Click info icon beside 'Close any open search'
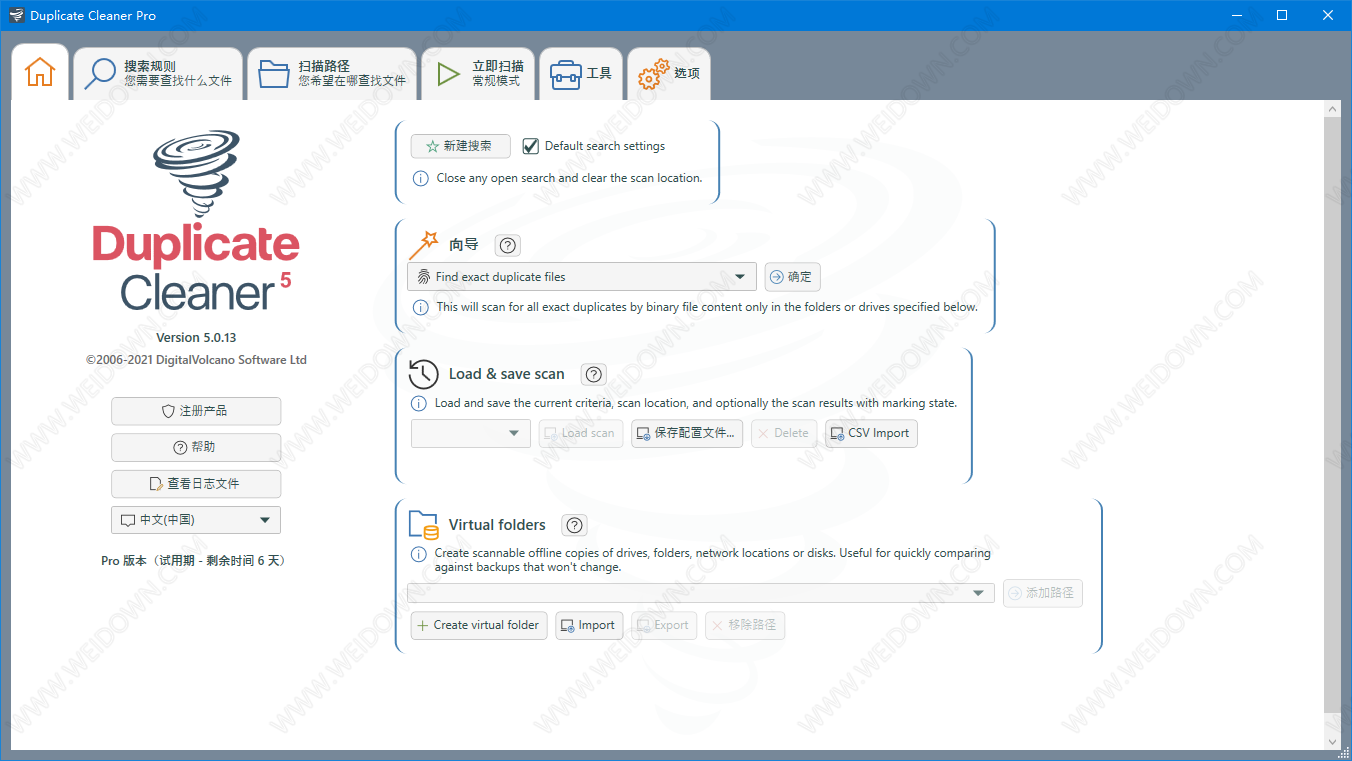This screenshot has height=761, width=1352. tap(421, 178)
